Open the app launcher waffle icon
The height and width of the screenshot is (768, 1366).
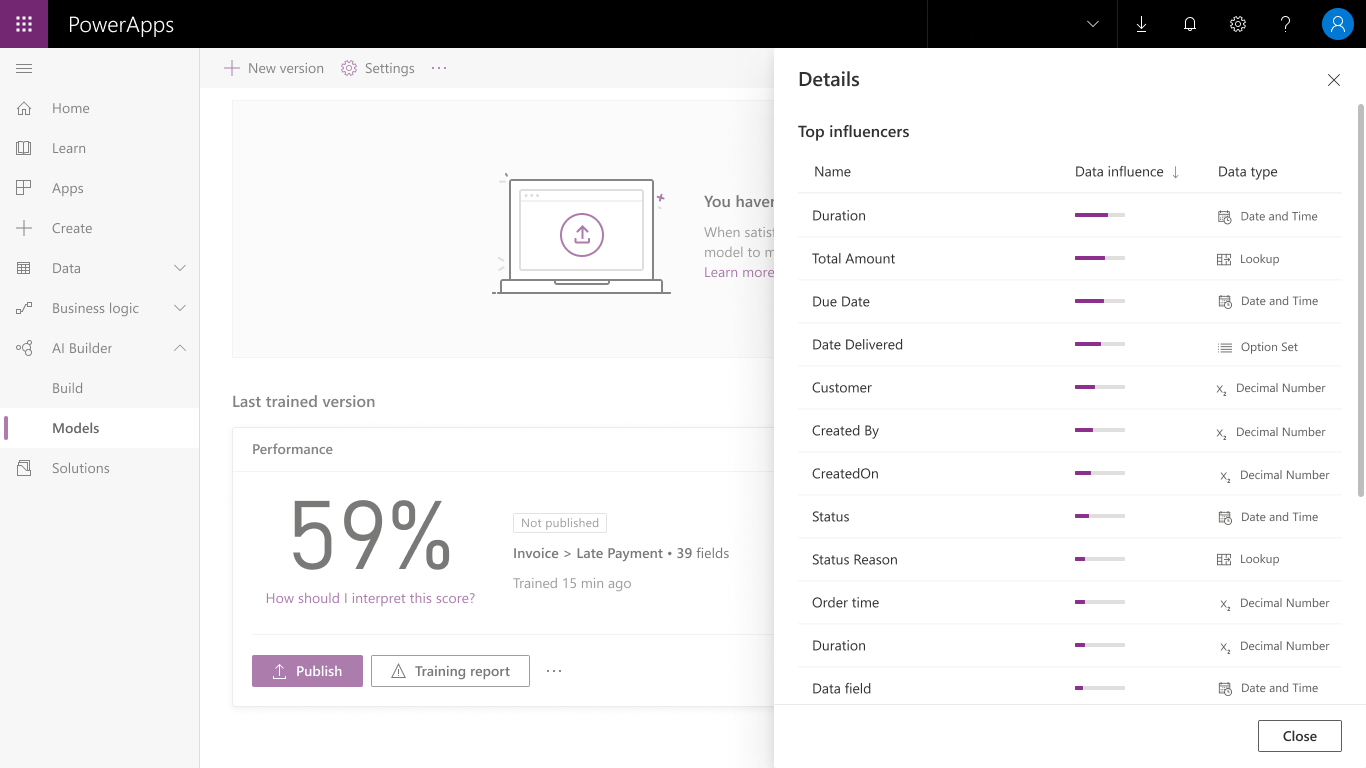tap(24, 24)
